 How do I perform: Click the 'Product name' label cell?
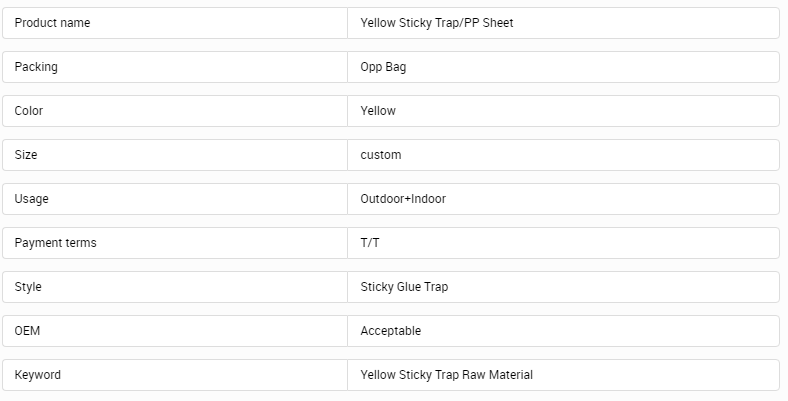point(52,23)
